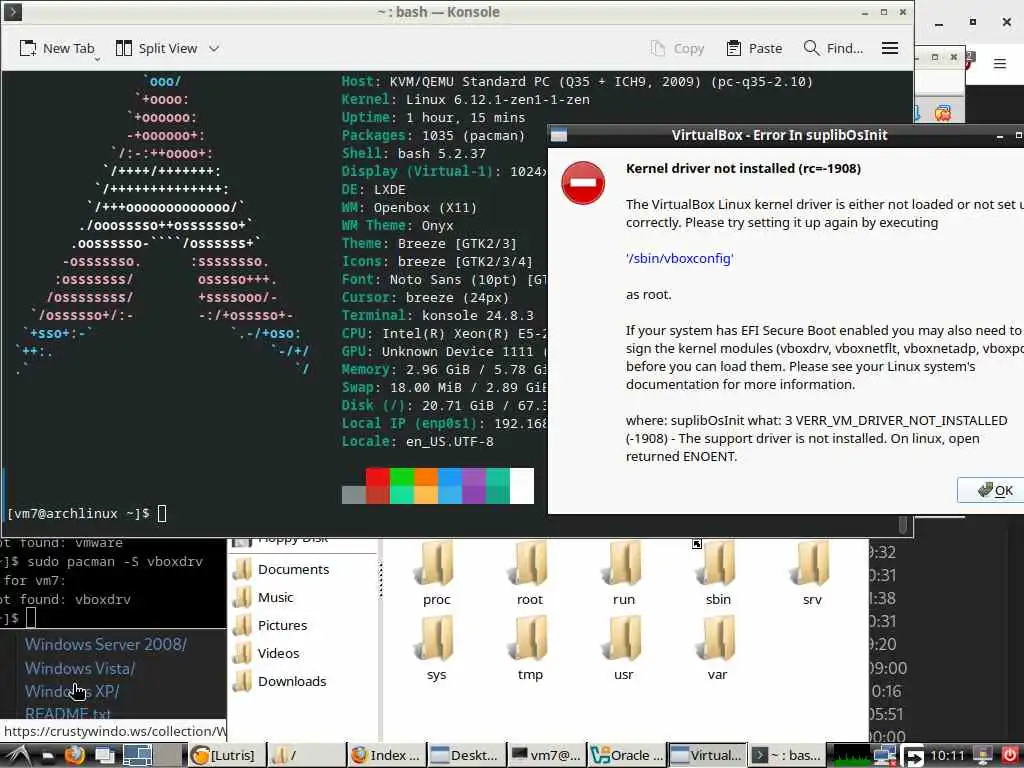Switch to the Virtual... taskbar item

pyautogui.click(x=707, y=756)
